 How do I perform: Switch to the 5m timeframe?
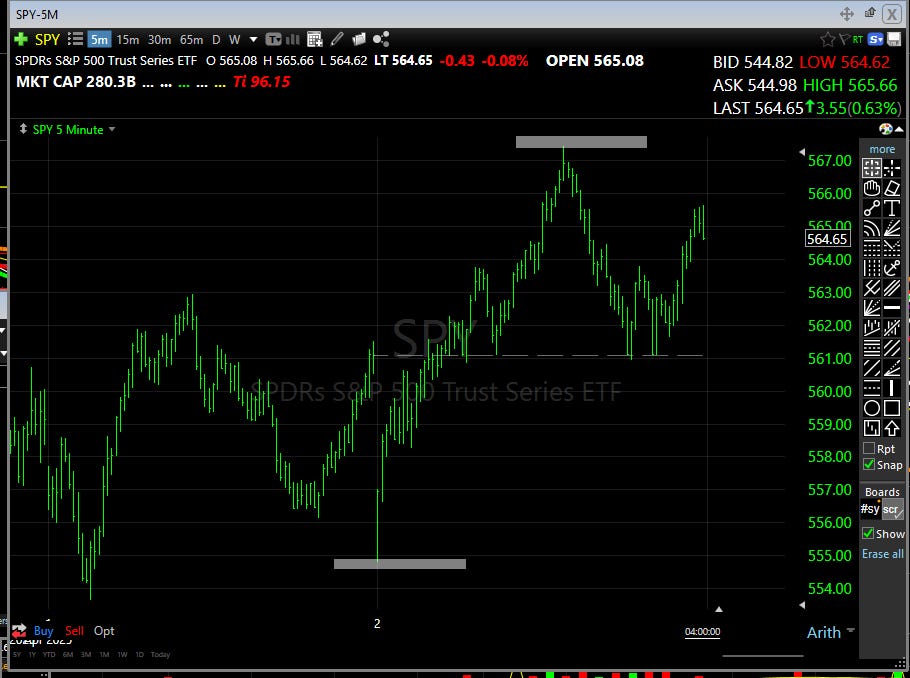(x=99, y=39)
